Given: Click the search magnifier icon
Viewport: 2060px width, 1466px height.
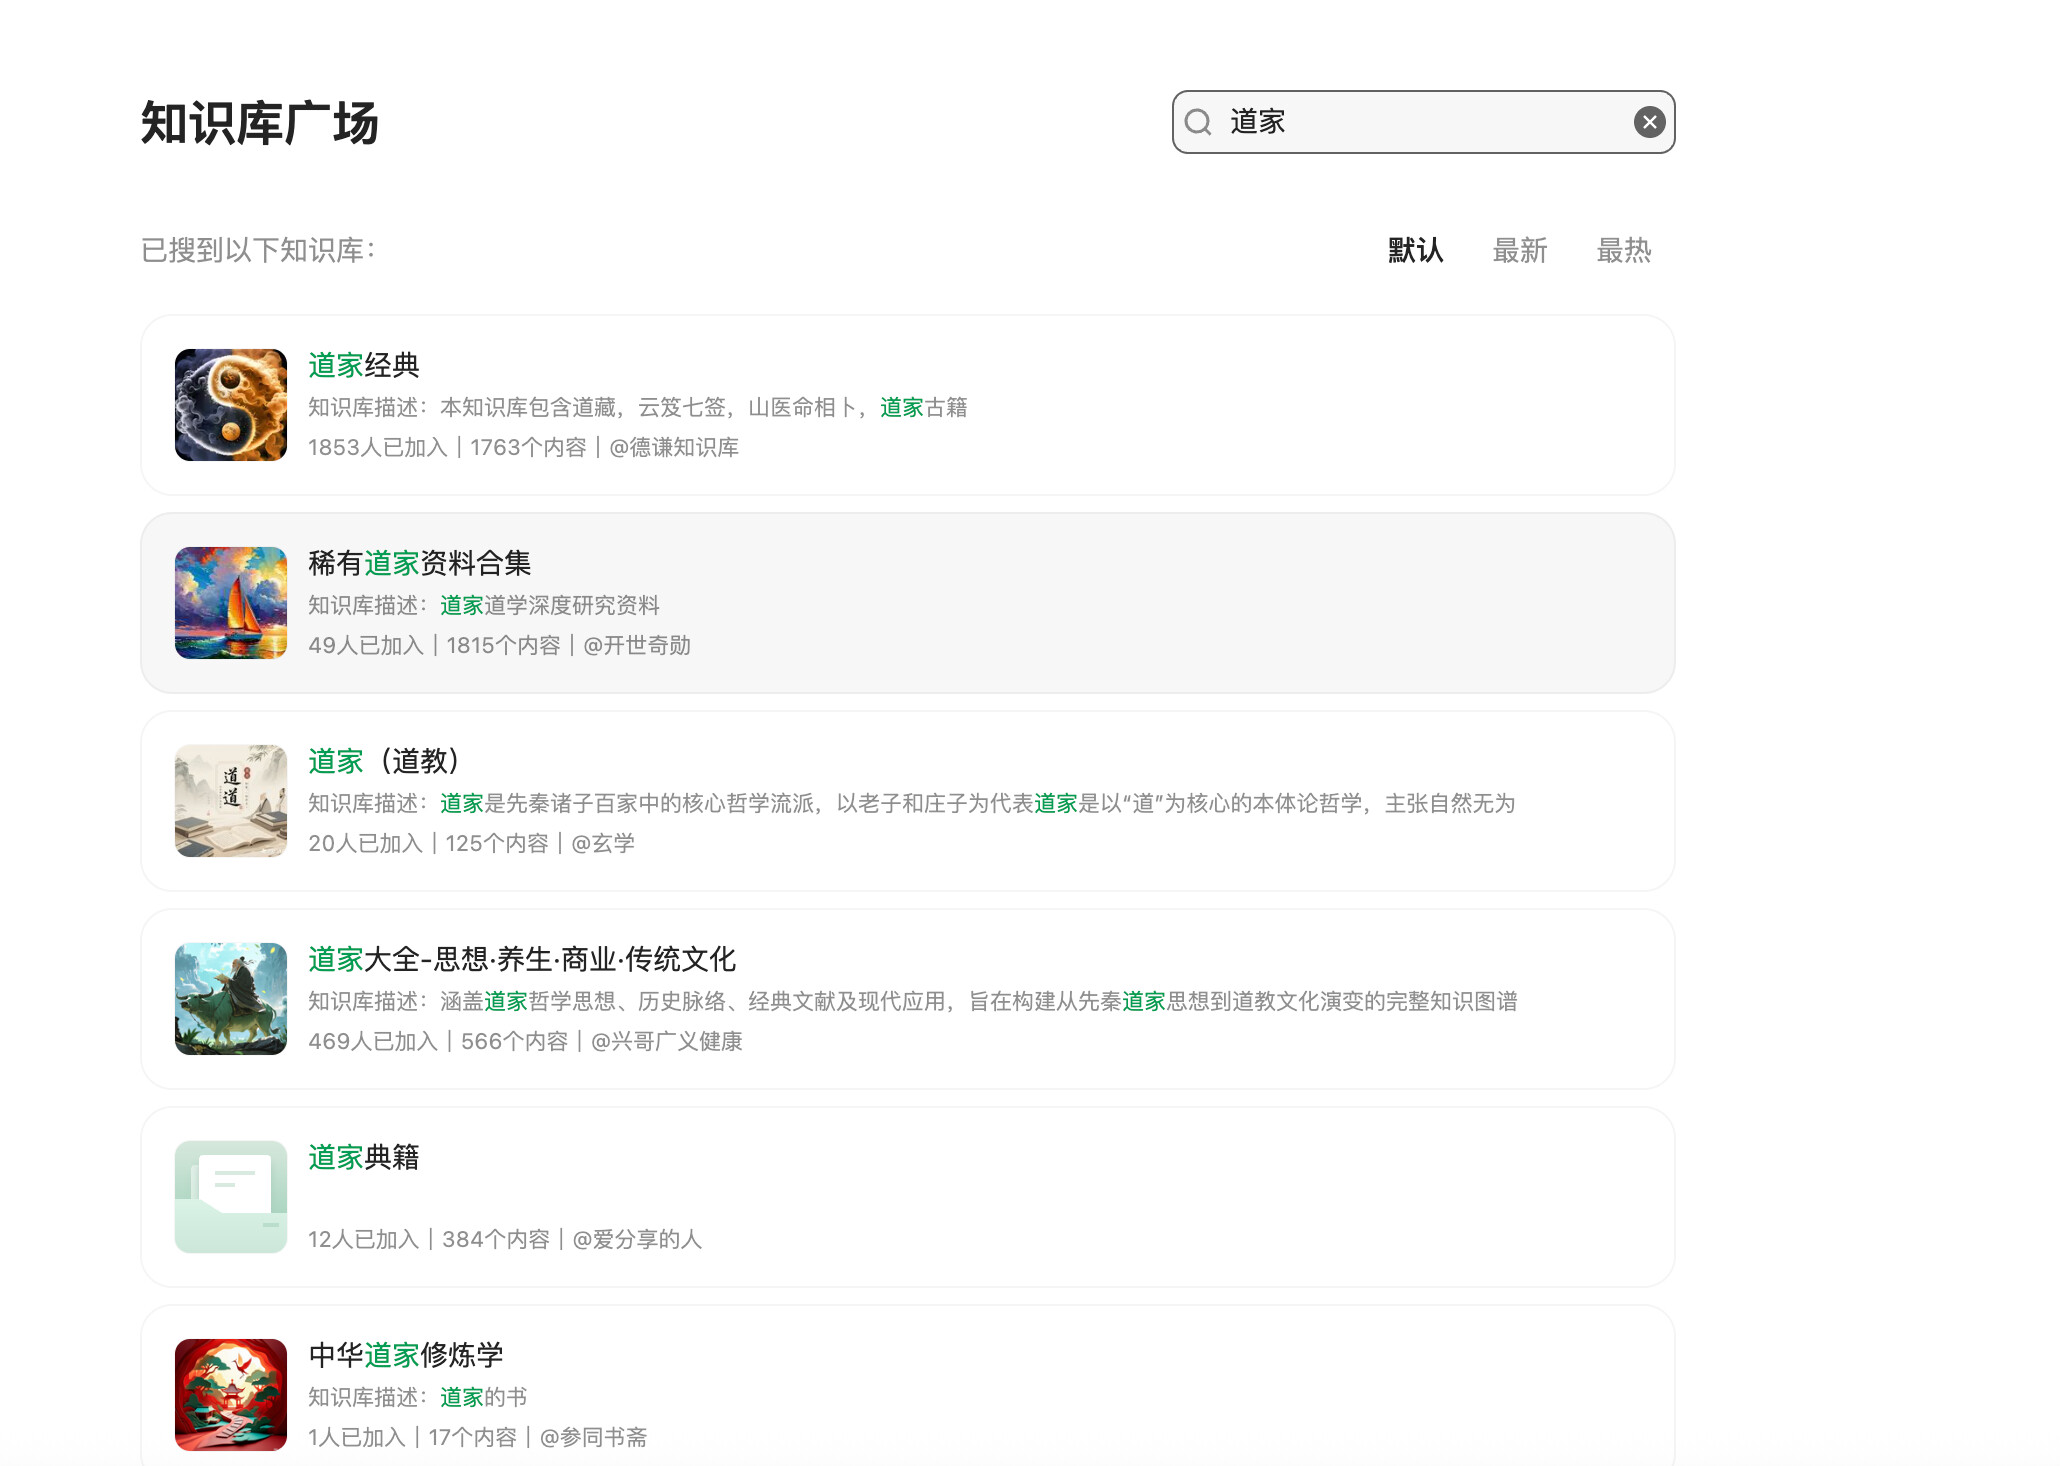Looking at the screenshot, I should (x=1198, y=122).
